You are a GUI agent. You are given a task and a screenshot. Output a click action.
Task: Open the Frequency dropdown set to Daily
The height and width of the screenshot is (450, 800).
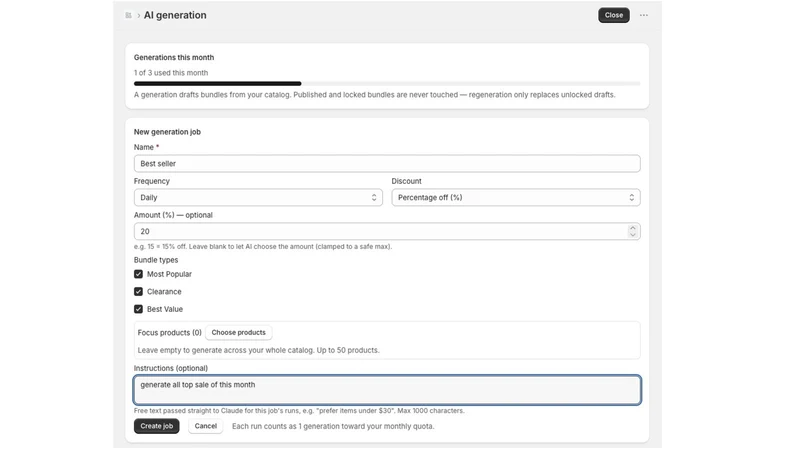pyautogui.click(x=258, y=197)
